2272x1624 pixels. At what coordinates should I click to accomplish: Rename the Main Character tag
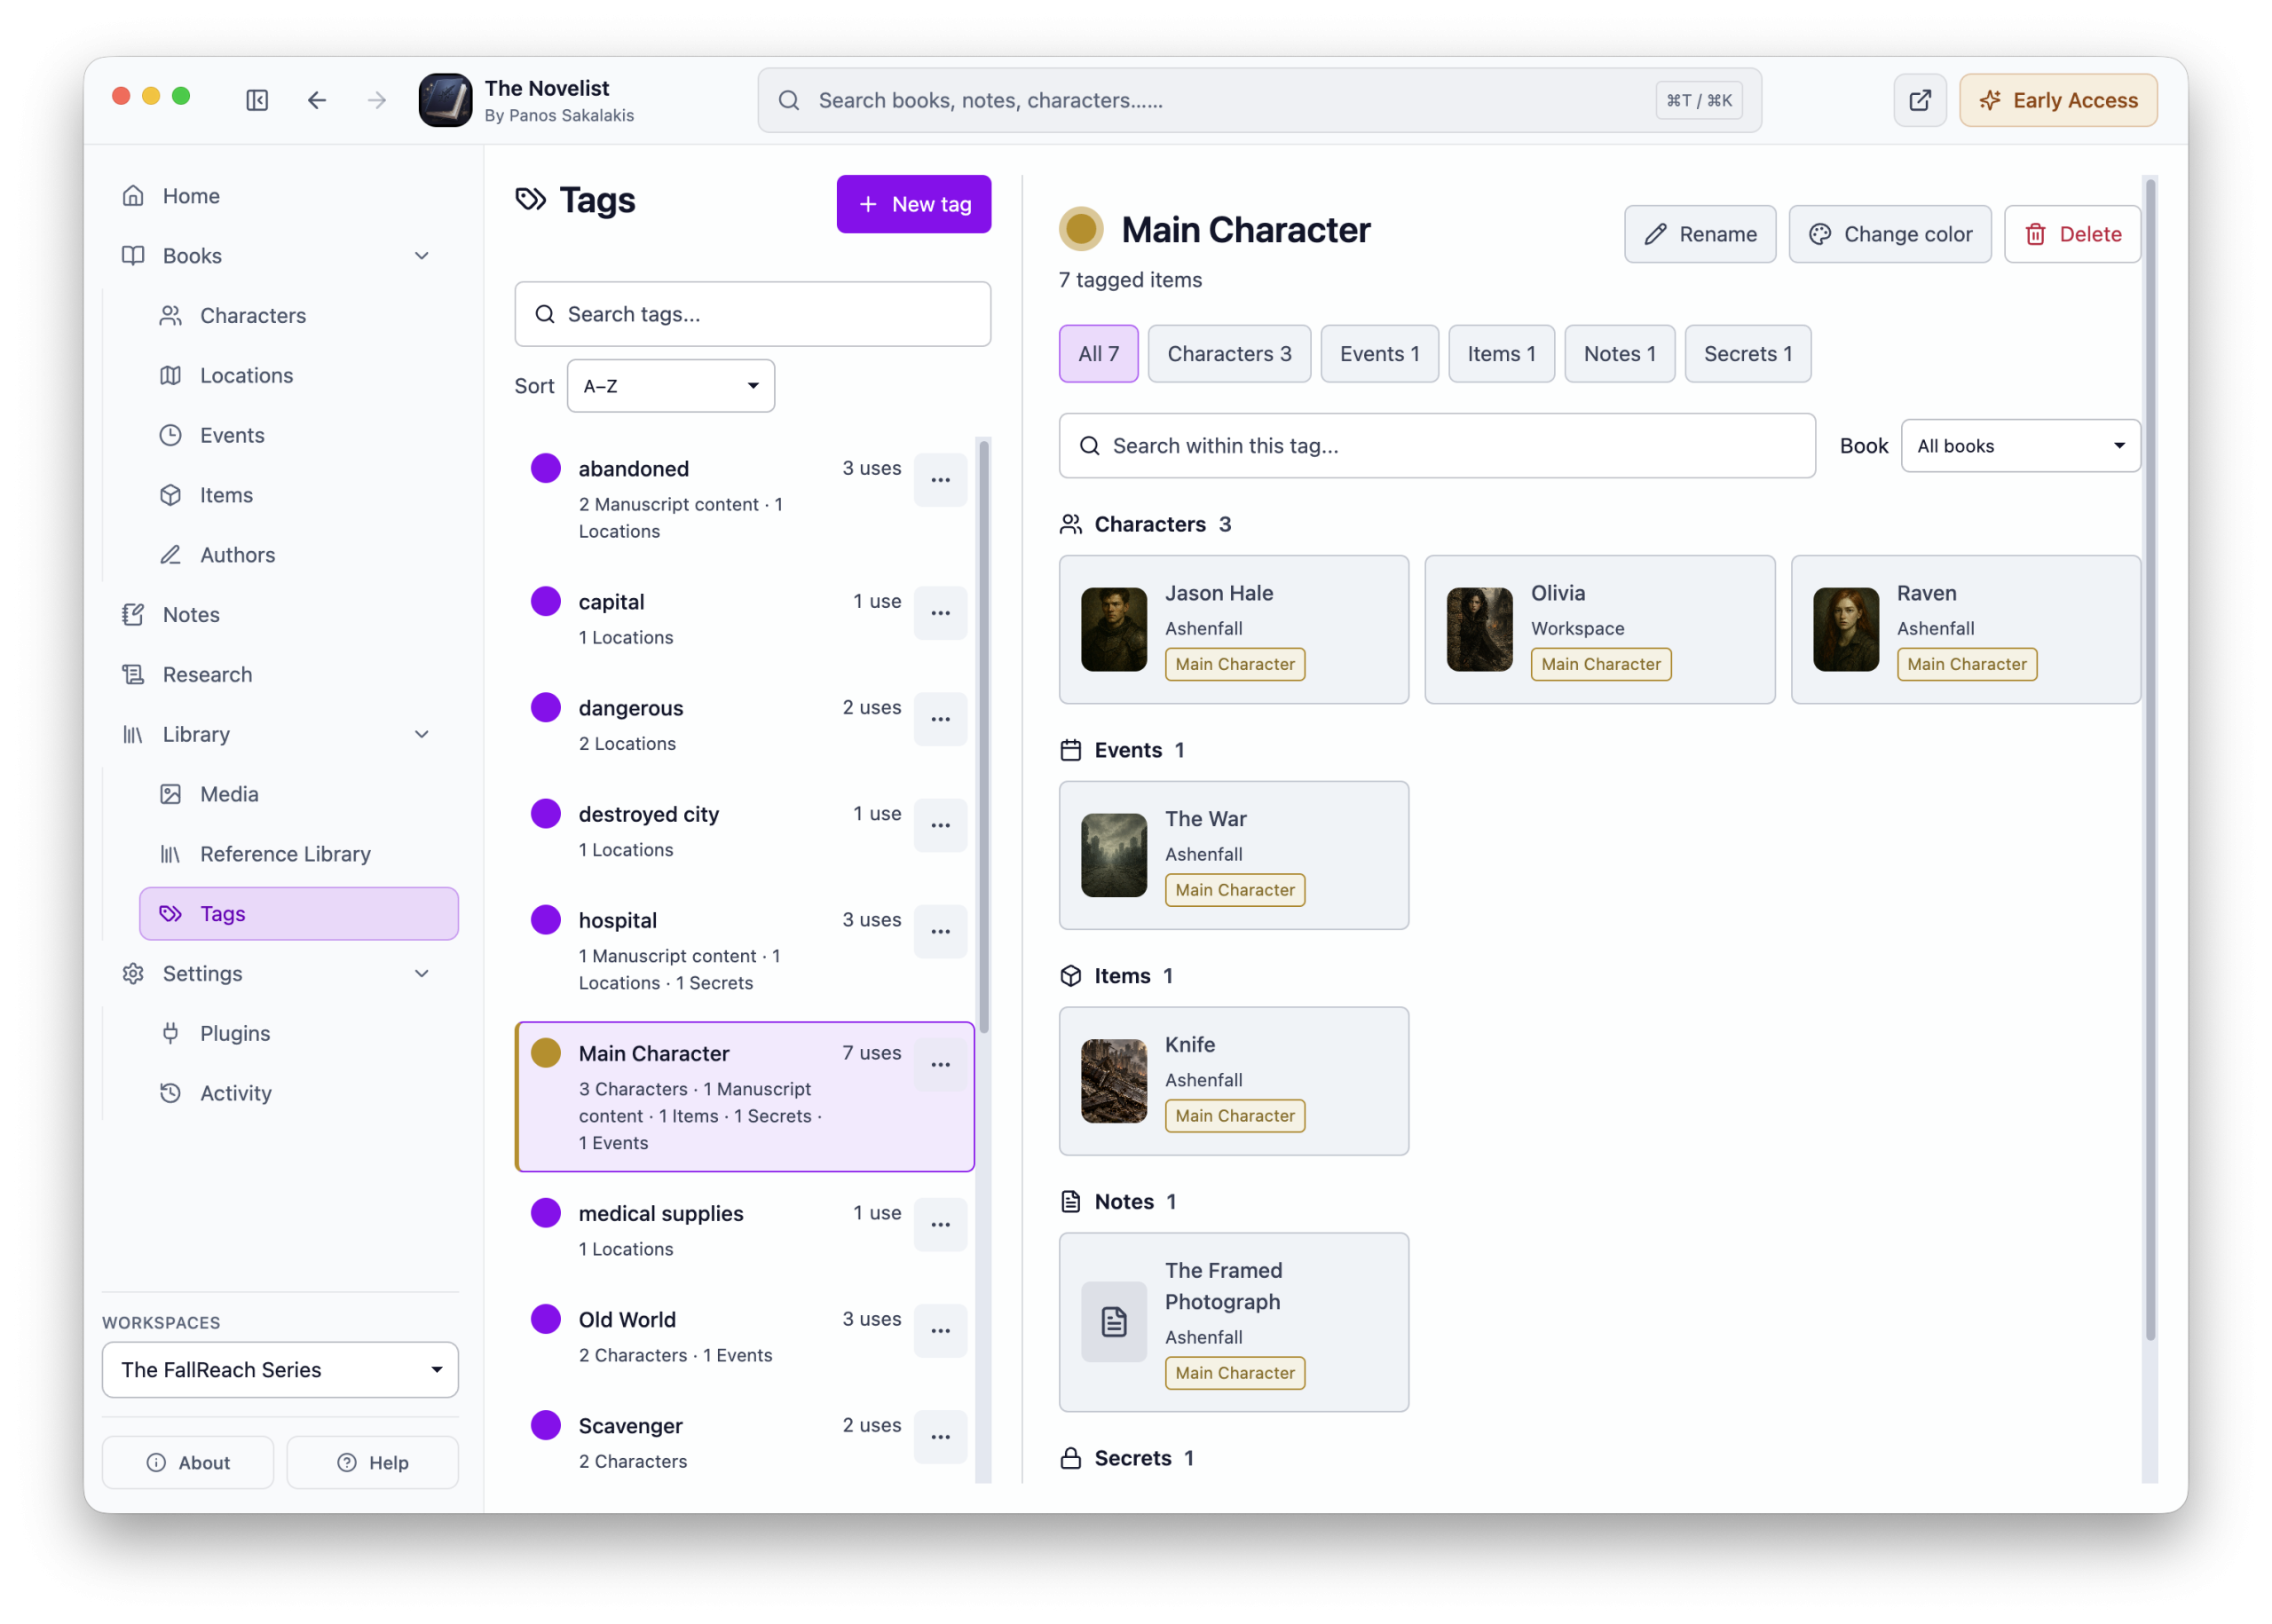click(x=1700, y=234)
